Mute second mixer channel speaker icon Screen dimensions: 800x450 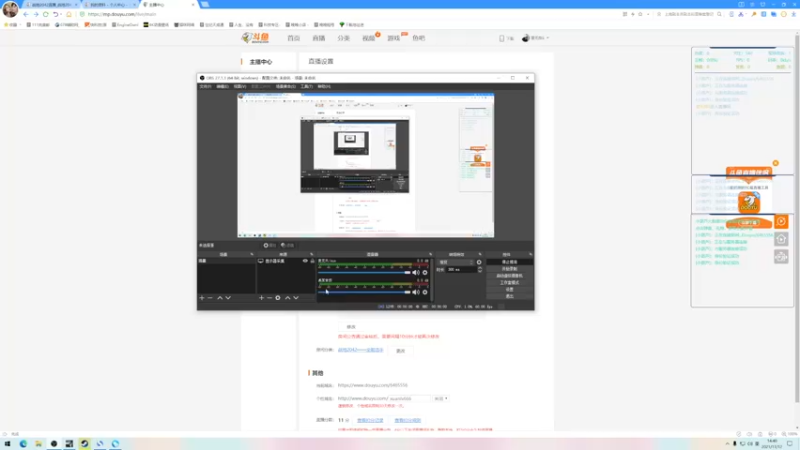416,292
